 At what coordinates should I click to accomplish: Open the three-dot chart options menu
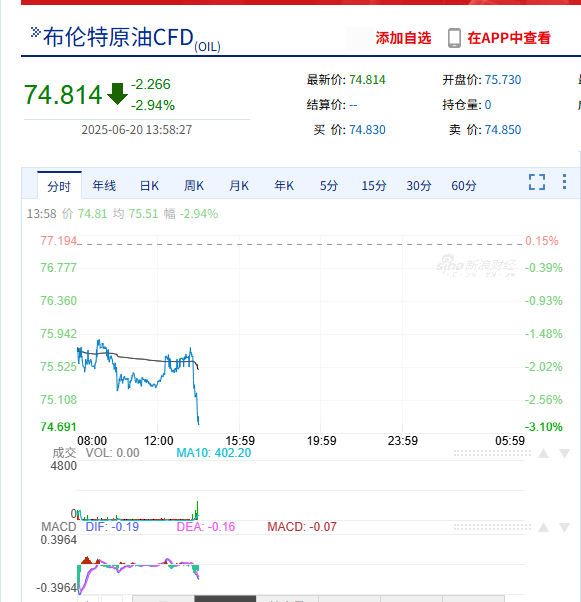point(564,182)
